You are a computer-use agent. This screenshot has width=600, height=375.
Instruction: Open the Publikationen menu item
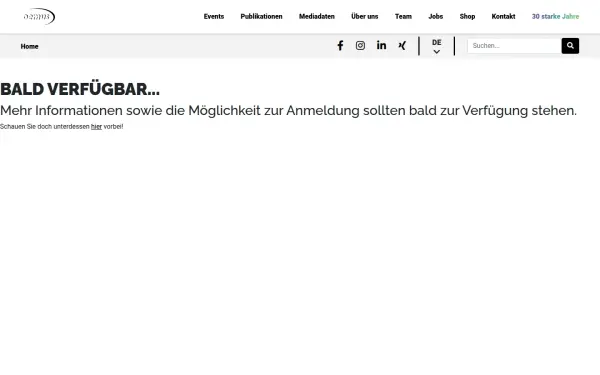coord(261,16)
